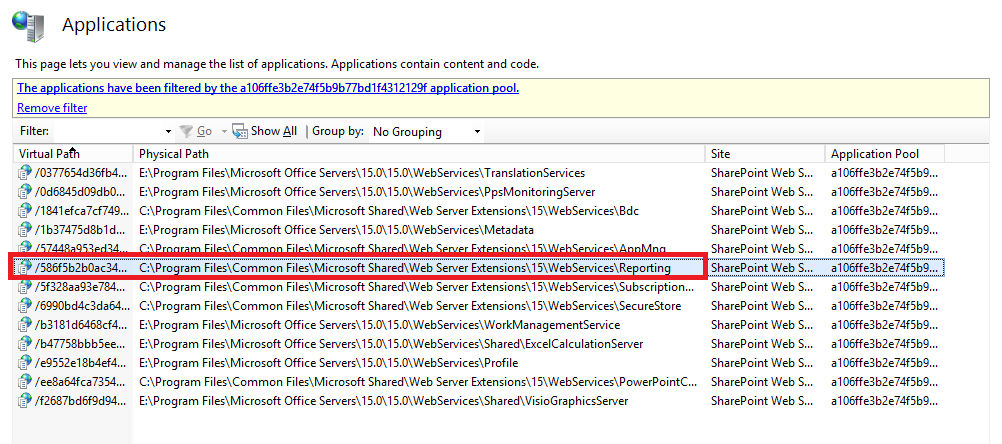
Task: Click the Show All icon
Action: (240, 131)
